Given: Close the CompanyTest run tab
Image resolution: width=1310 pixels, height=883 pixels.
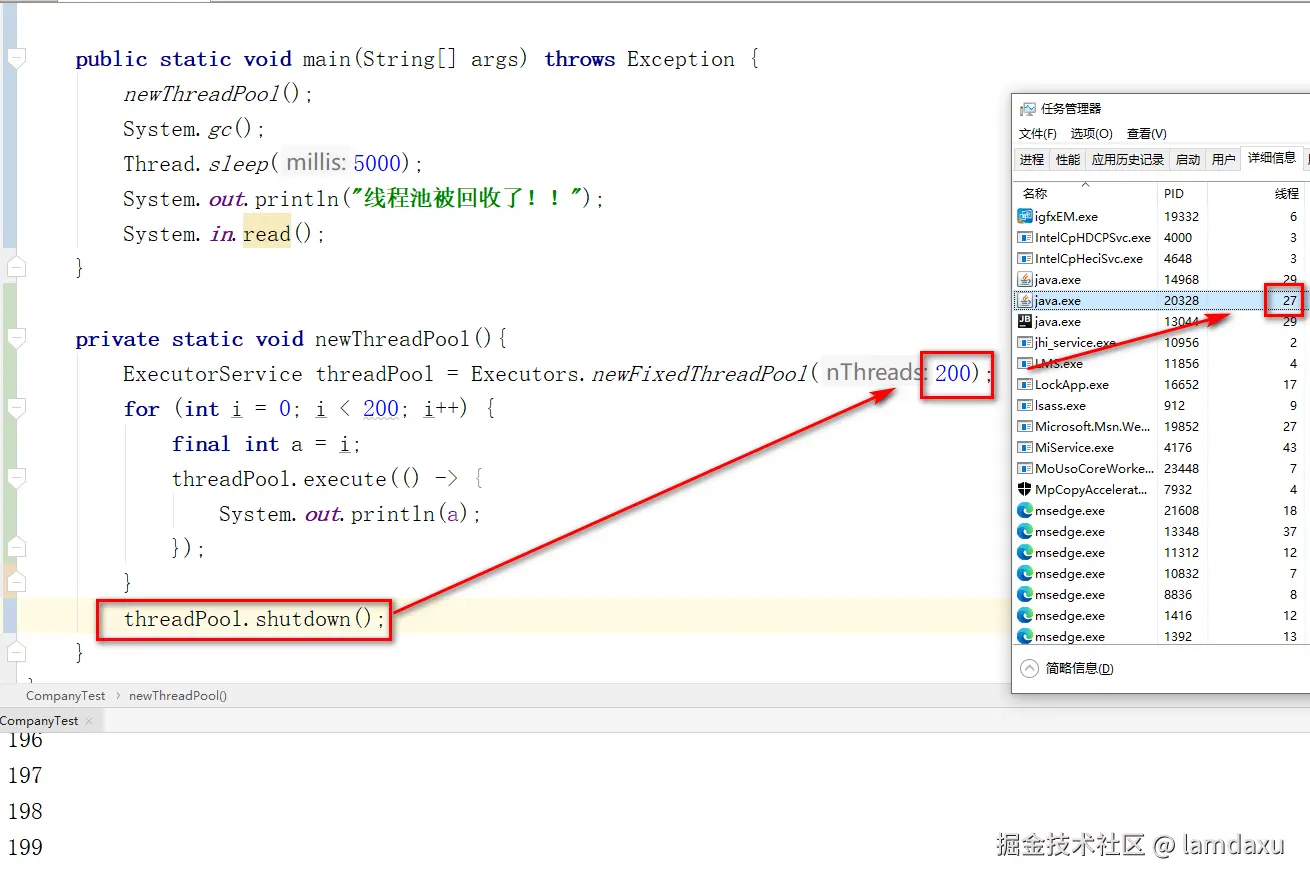Looking at the screenshot, I should click(x=89, y=721).
